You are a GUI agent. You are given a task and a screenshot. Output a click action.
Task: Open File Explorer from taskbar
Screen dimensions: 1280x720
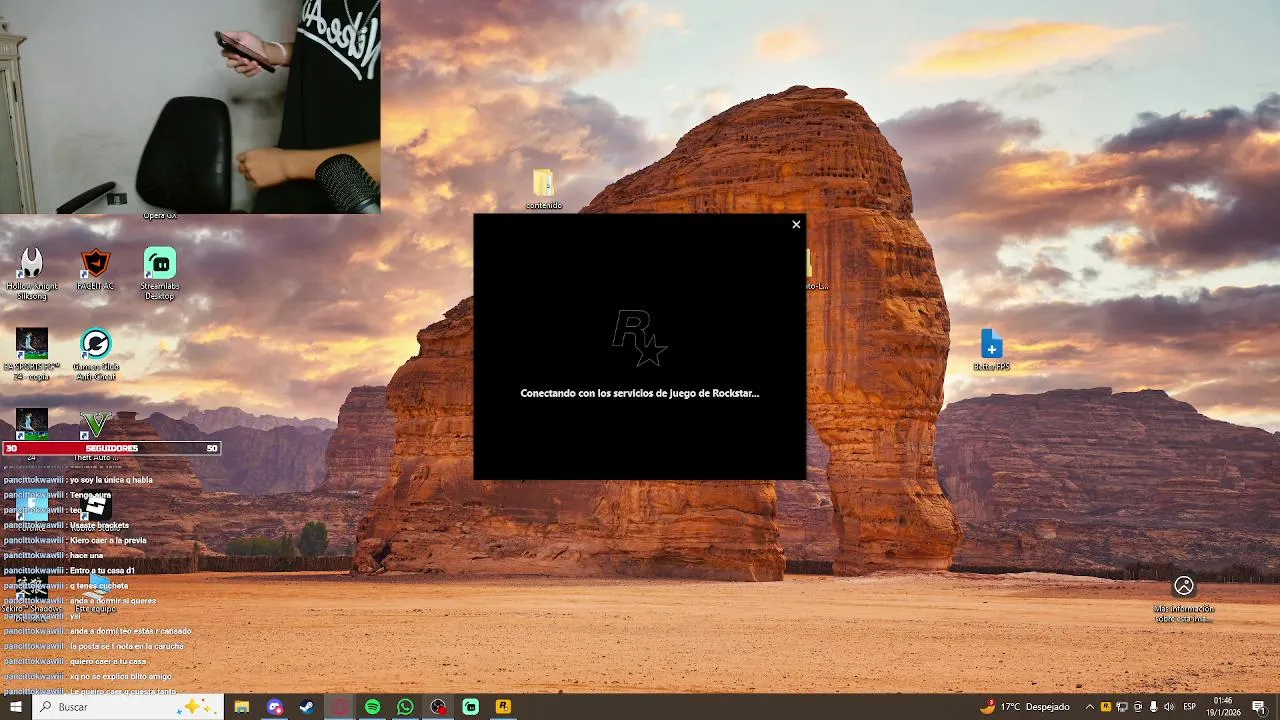[242, 707]
